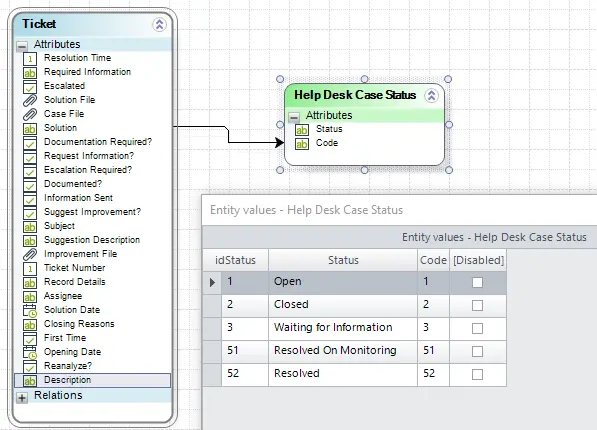
Task: Select the Closing Reasons attribute label
Action: point(79,324)
